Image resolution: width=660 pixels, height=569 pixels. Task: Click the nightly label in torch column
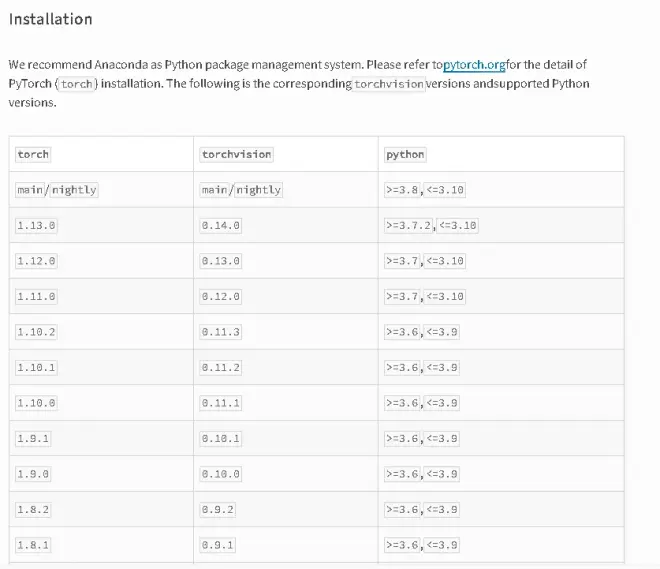tap(74, 190)
